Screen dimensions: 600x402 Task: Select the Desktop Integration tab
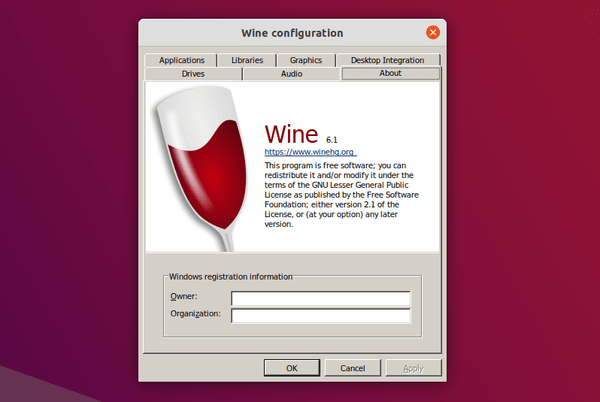point(387,60)
